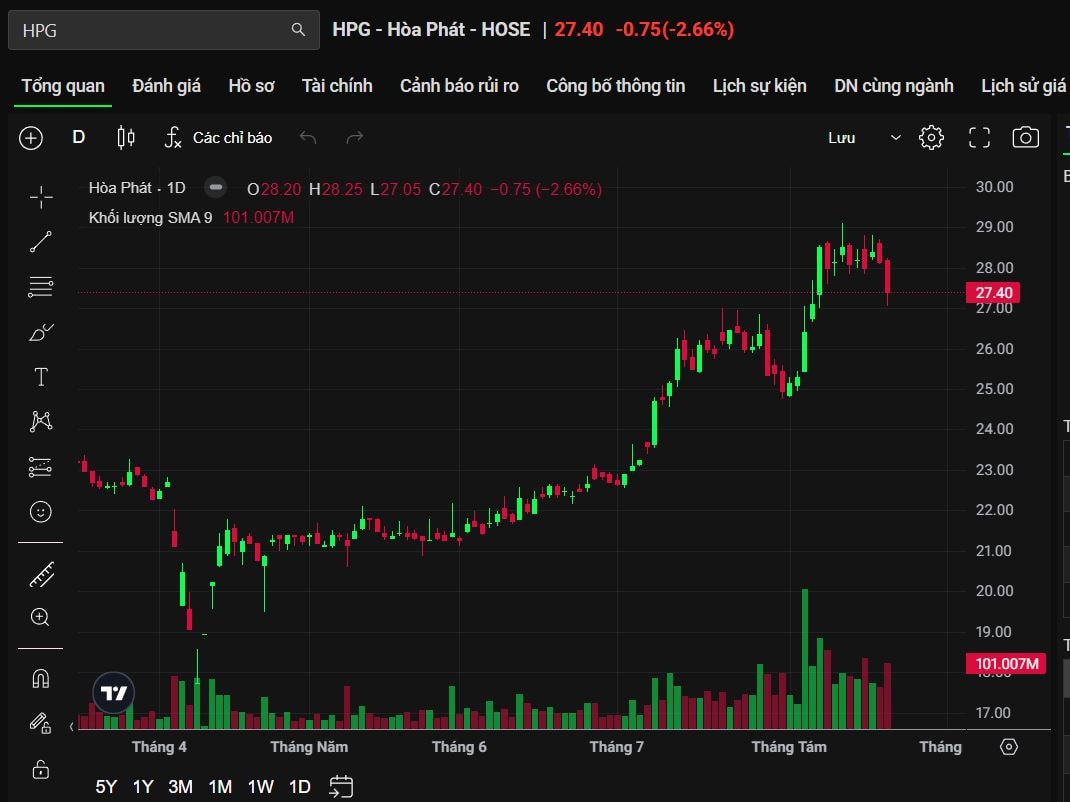Select the 1M date range
Screen dimensions: 1070x802
coord(220,786)
